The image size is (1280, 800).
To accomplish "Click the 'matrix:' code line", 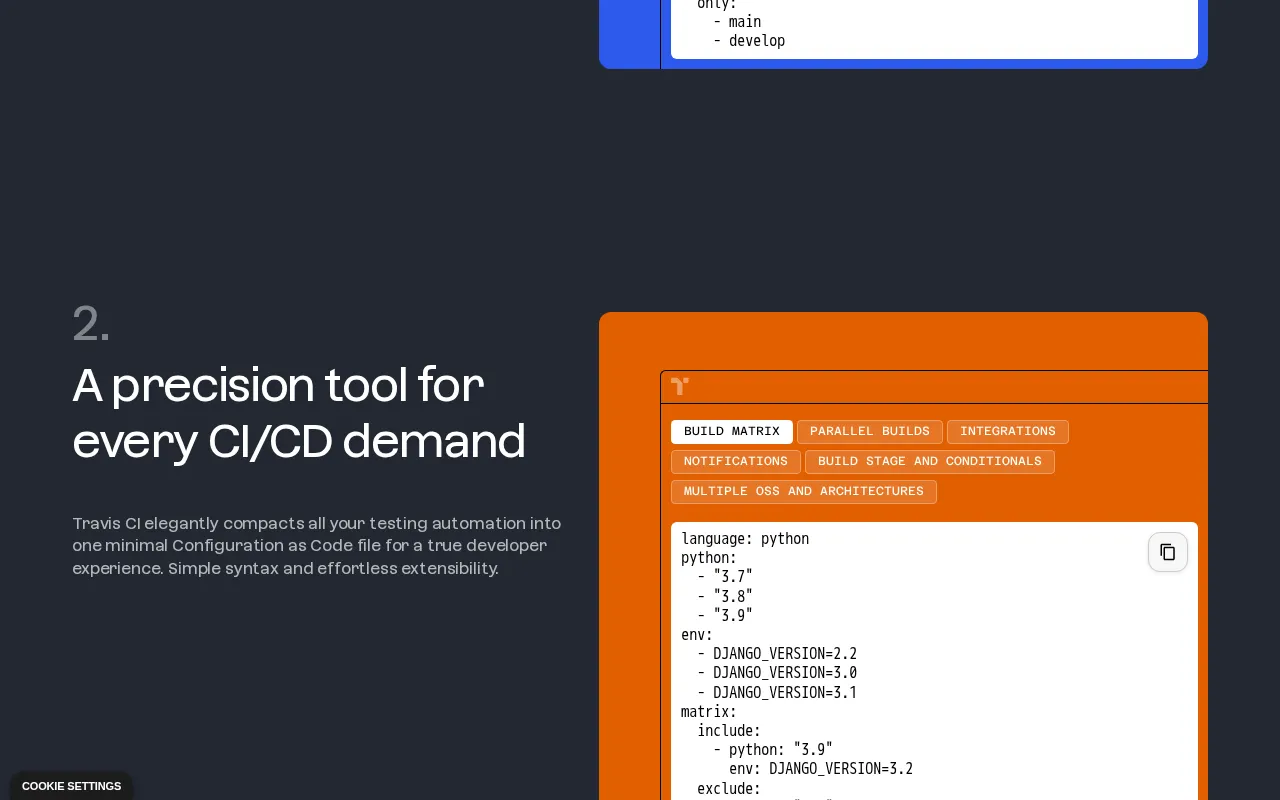I will coord(709,712).
